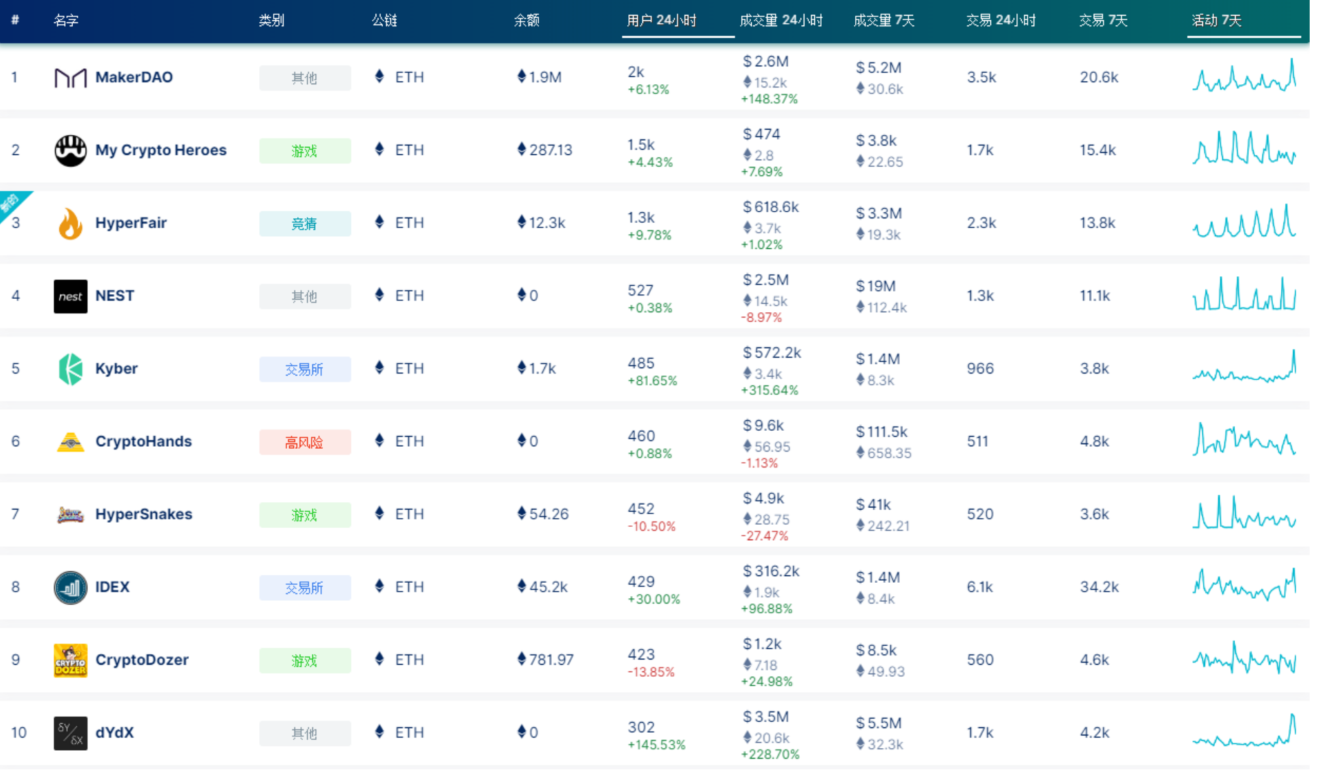Viewport: 1317px width, 771px height.
Task: Click the HyperFair flame logo
Action: (70, 224)
